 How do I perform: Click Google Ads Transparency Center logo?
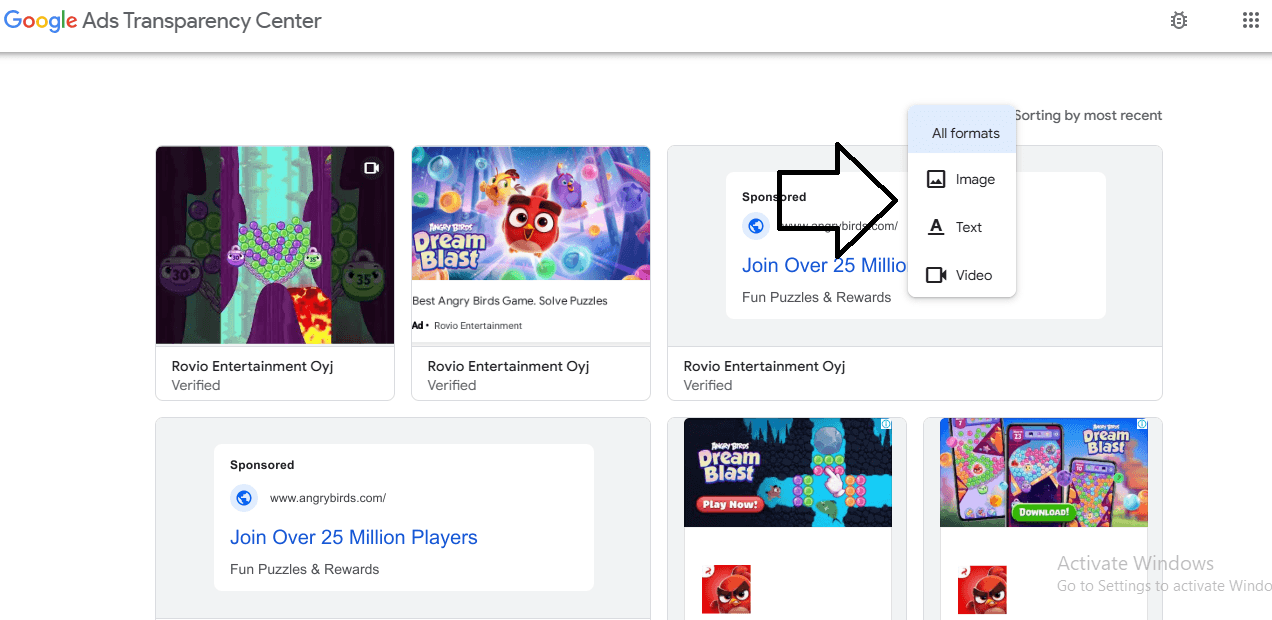[x=162, y=21]
